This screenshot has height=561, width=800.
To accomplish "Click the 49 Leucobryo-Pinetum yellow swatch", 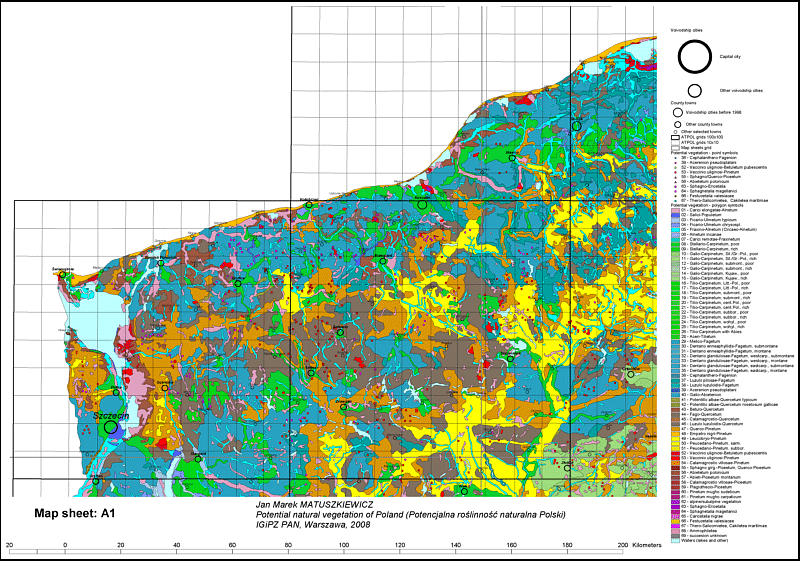I will (x=676, y=438).
